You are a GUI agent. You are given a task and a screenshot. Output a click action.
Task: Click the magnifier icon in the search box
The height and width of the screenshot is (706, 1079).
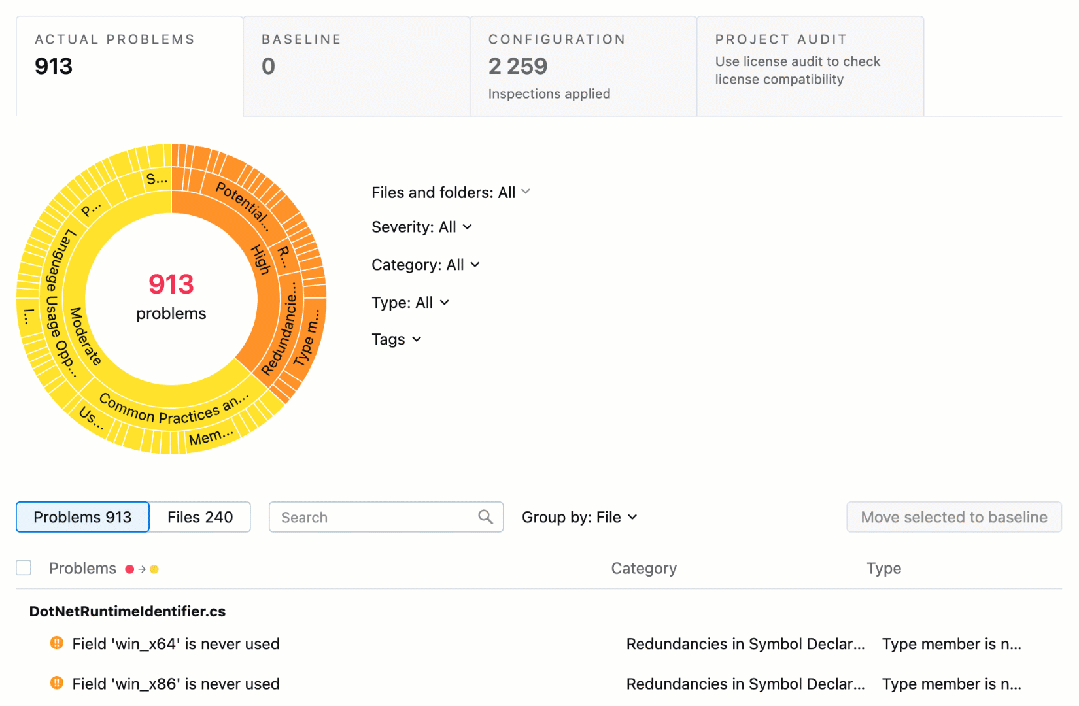pyautogui.click(x=485, y=517)
